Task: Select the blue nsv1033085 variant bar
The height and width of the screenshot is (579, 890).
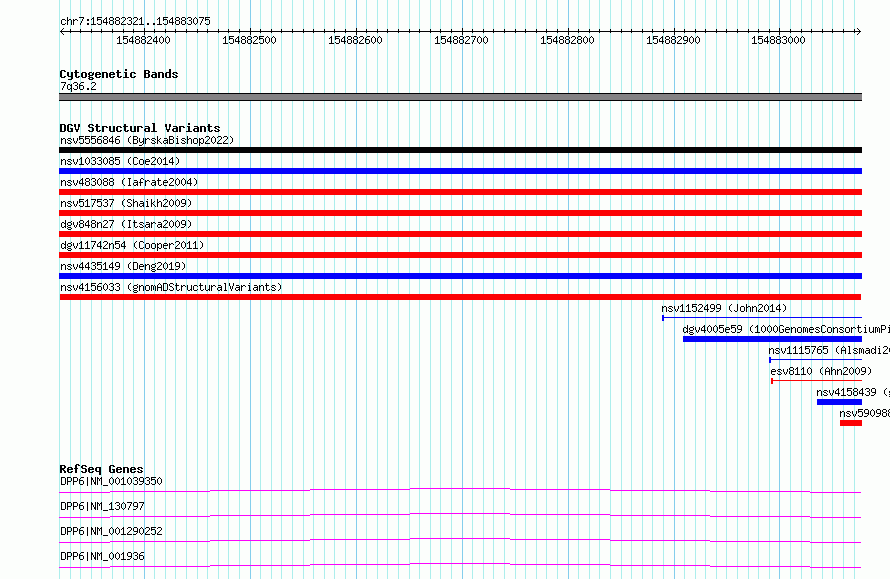Action: coord(460,171)
